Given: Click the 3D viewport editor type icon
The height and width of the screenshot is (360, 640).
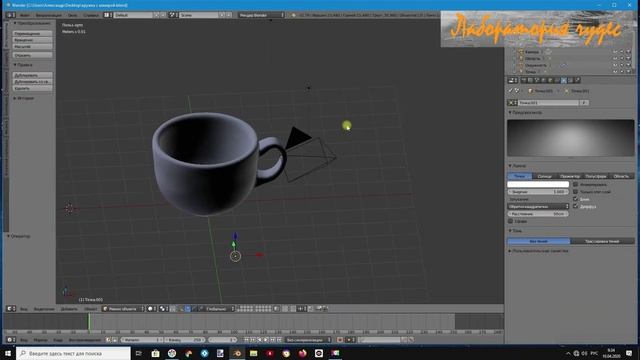Looking at the screenshot, I should [11, 309].
